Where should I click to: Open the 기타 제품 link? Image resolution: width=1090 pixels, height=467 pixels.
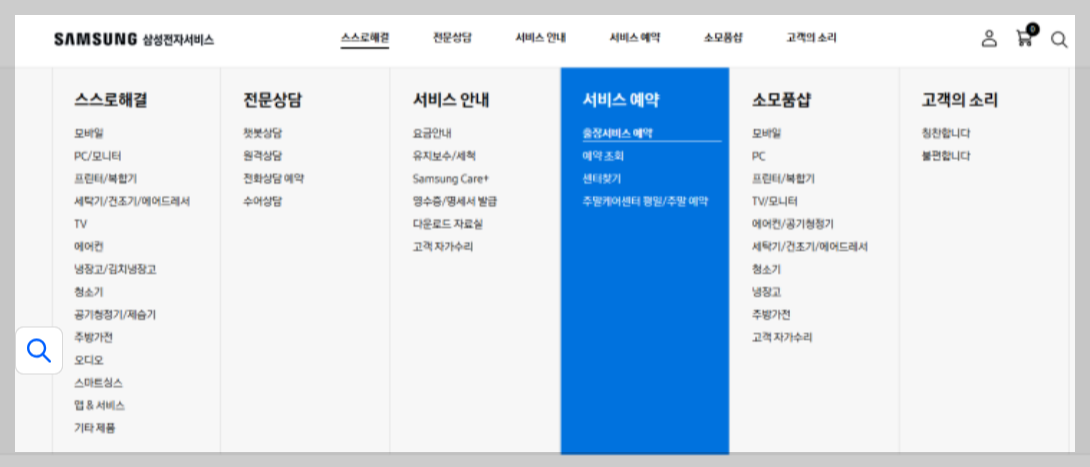pos(95,429)
